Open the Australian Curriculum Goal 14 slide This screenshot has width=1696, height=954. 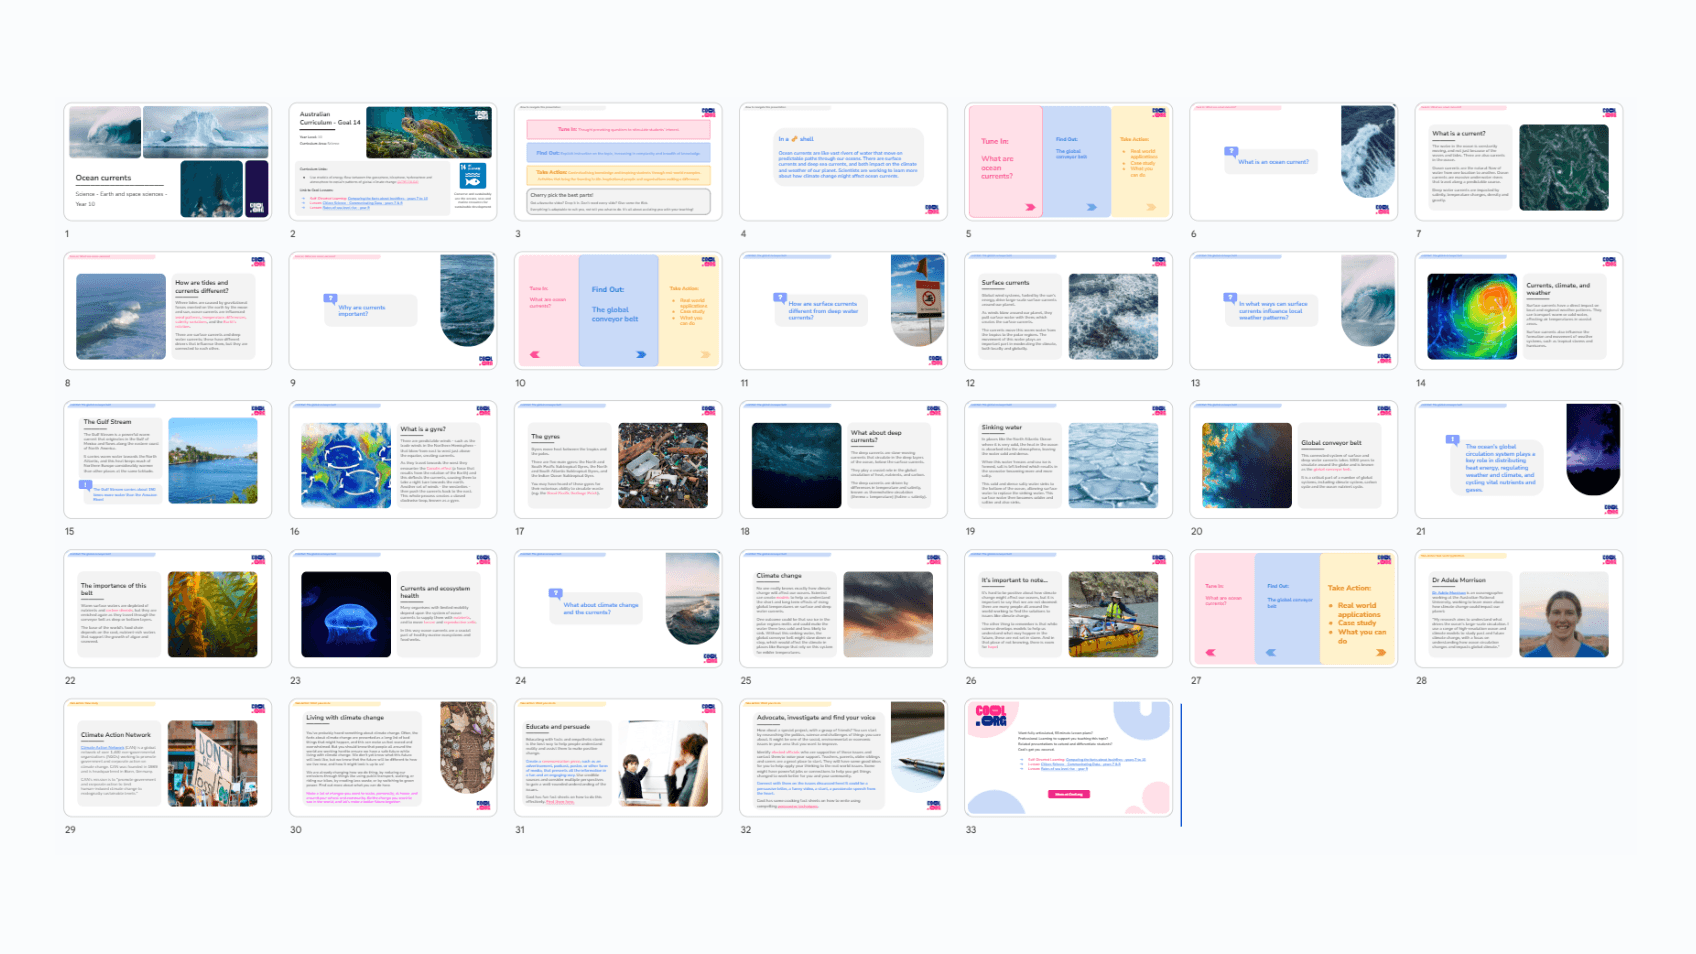click(x=392, y=161)
